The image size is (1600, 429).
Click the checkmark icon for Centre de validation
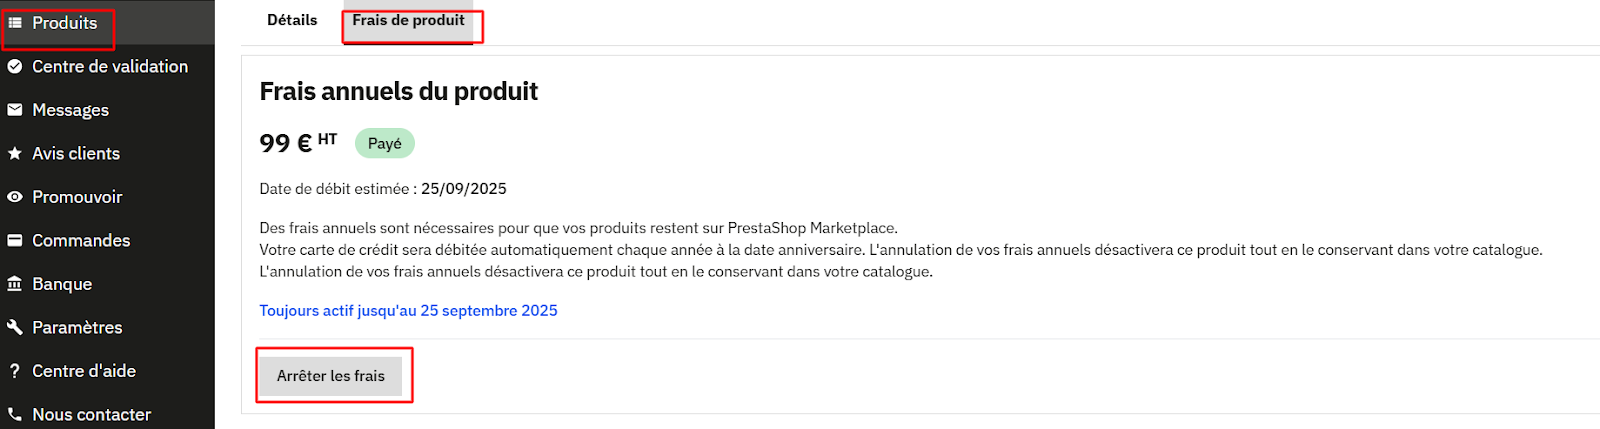(x=15, y=67)
